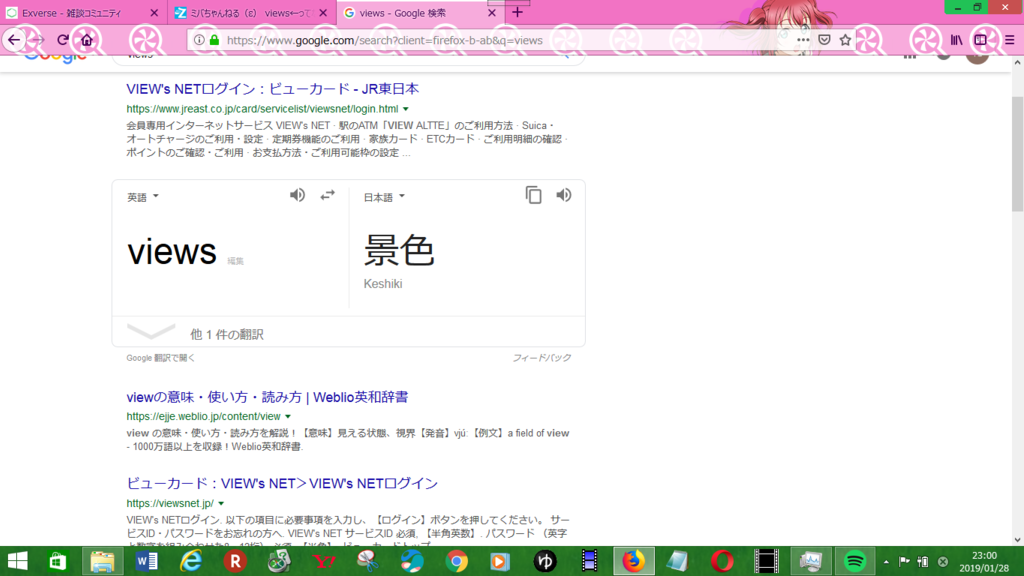Image resolution: width=1024 pixels, height=576 pixels.
Task: Open the Microsoft Store from taskbar
Action: pyautogui.click(x=58, y=561)
